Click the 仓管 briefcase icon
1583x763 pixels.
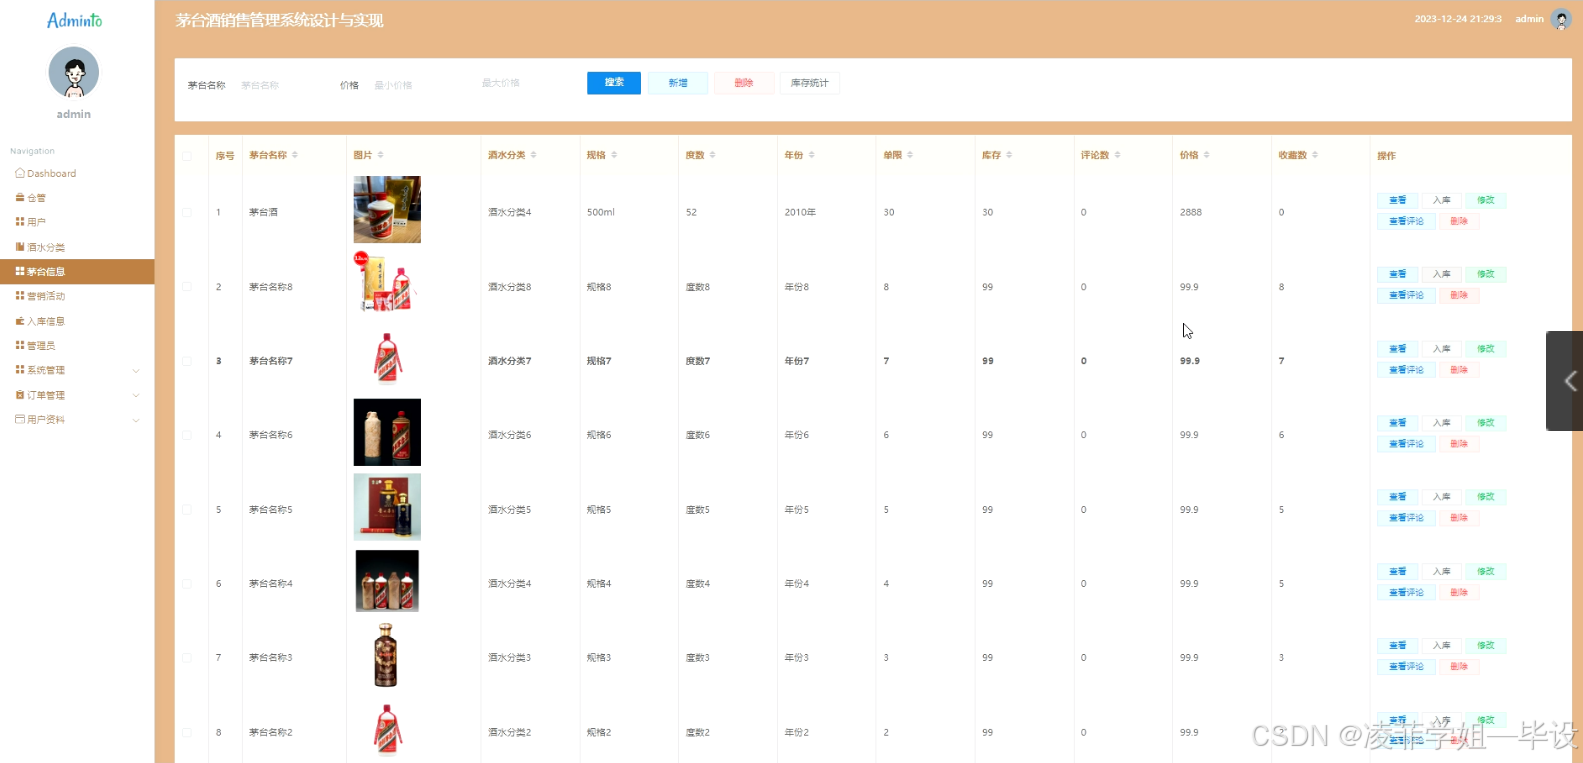(20, 198)
